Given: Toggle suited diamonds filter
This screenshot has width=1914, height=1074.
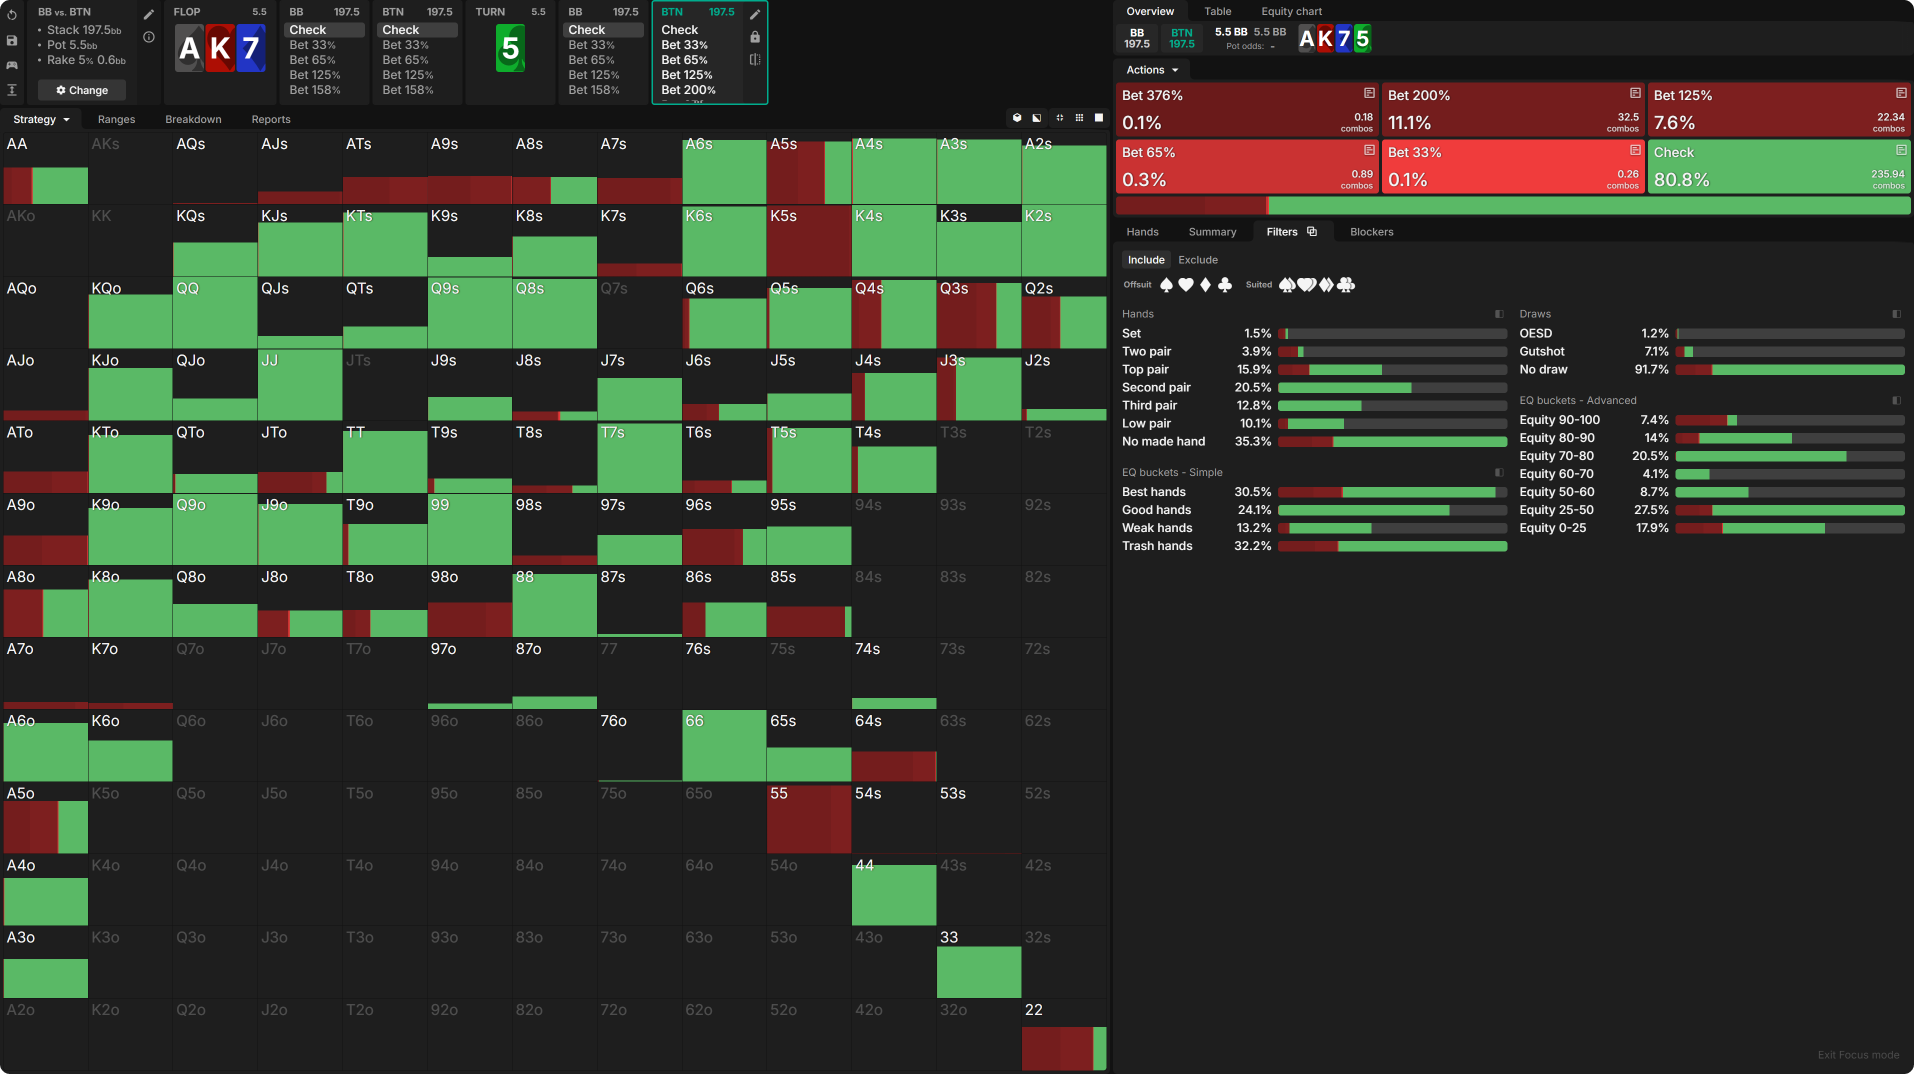Looking at the screenshot, I should (1326, 285).
